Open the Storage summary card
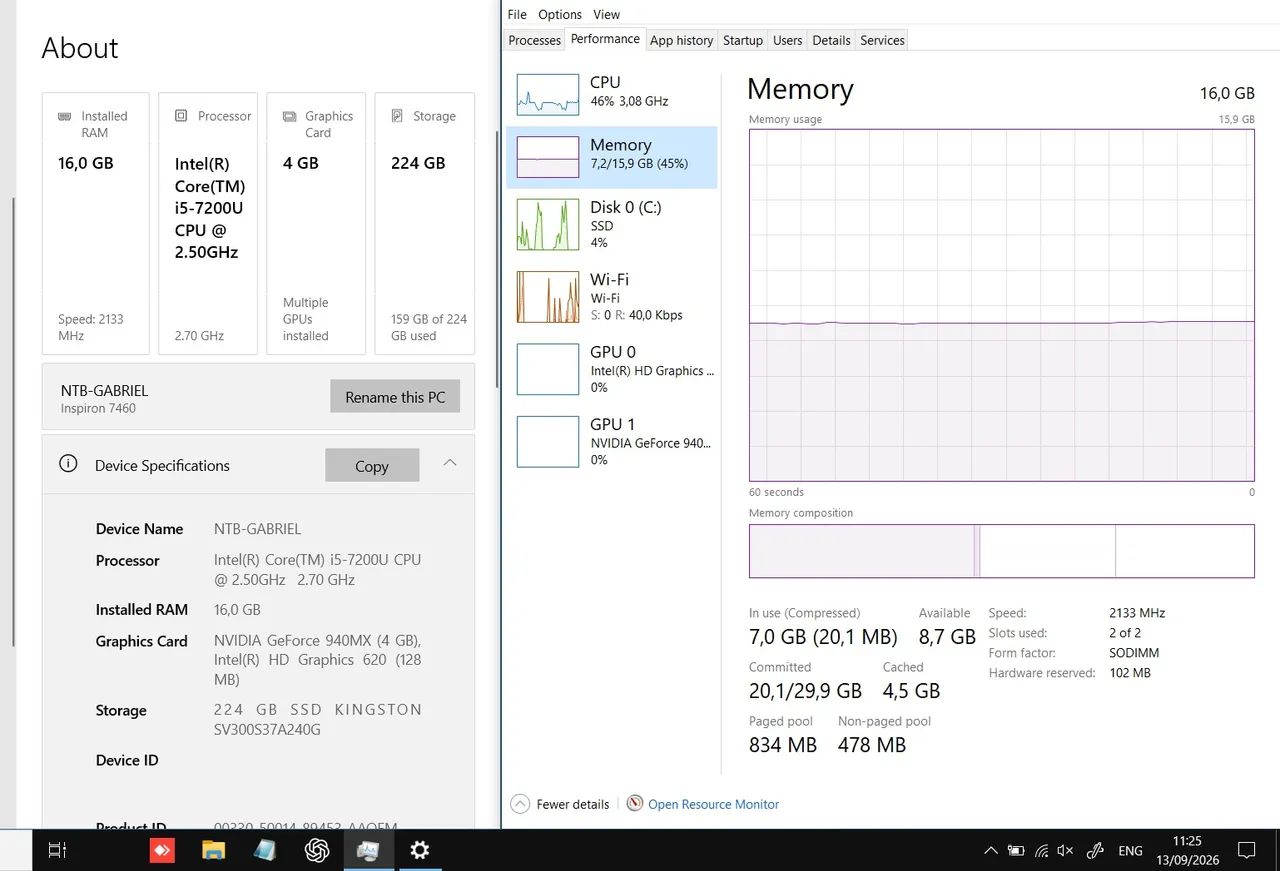 tap(424, 223)
